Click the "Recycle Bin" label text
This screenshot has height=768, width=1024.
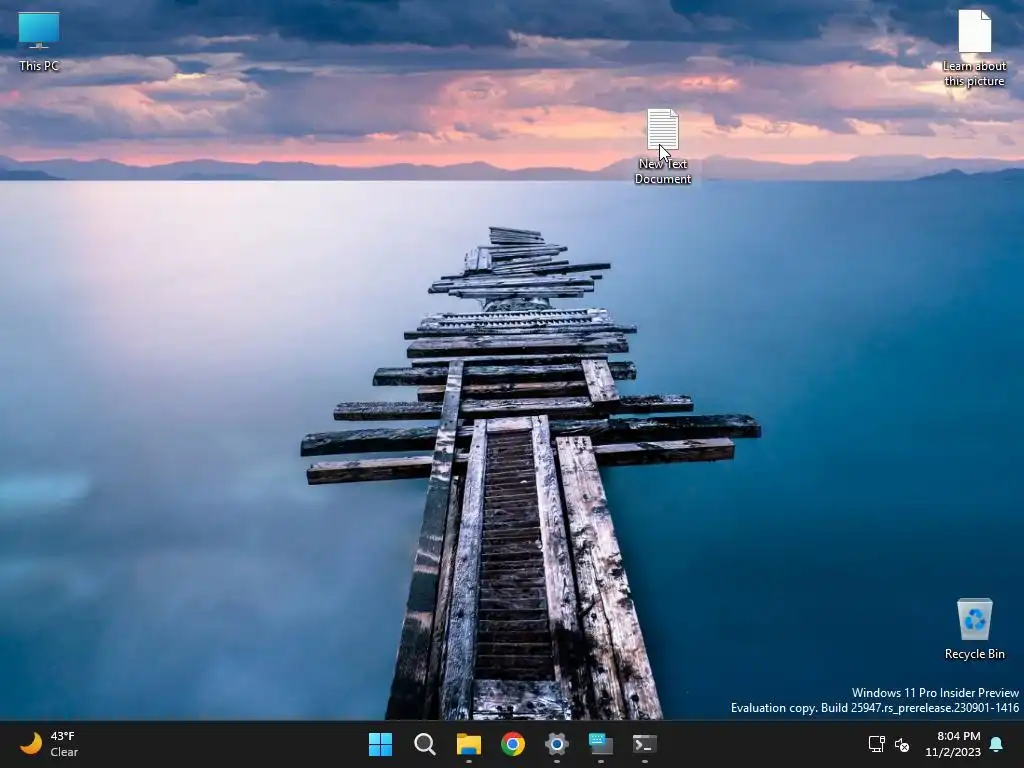tap(974, 654)
